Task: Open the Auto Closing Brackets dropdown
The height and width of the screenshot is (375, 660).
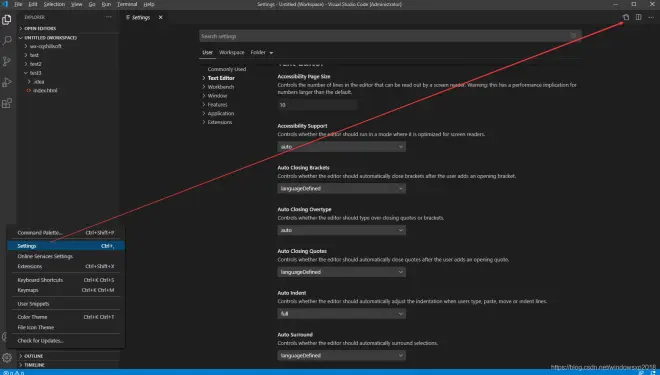Action: (341, 188)
